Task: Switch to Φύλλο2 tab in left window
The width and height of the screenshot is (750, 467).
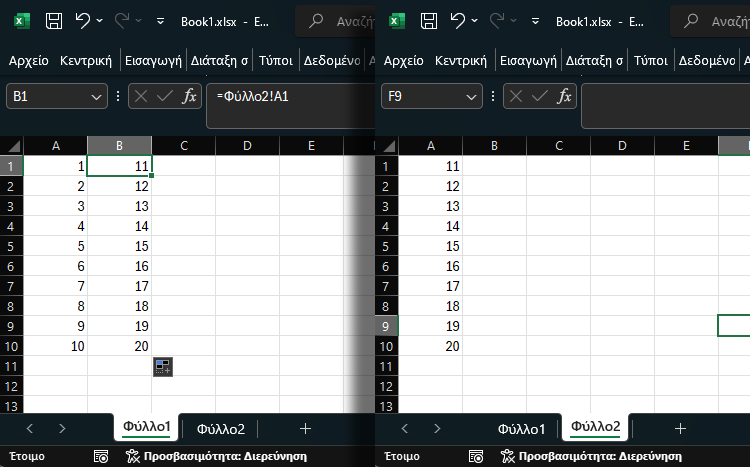Action: point(221,429)
